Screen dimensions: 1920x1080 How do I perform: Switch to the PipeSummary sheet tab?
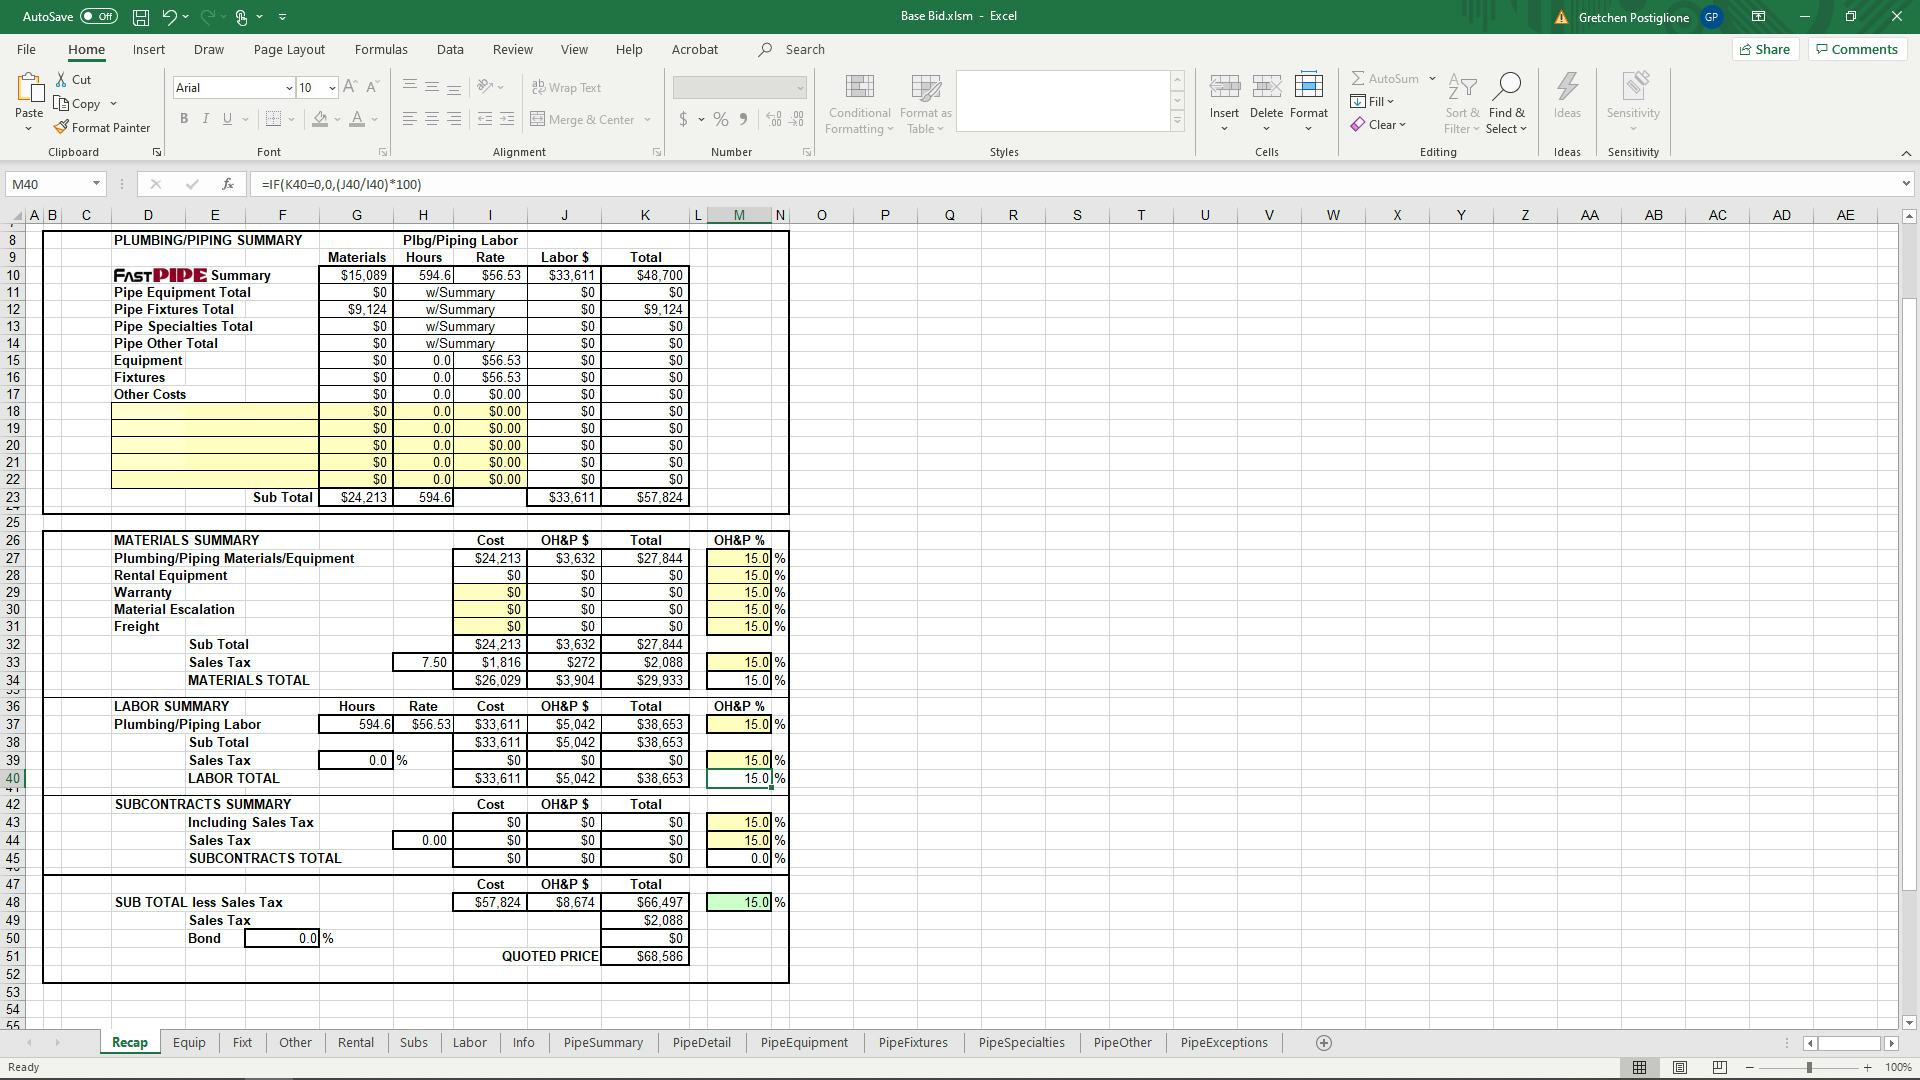[603, 1043]
